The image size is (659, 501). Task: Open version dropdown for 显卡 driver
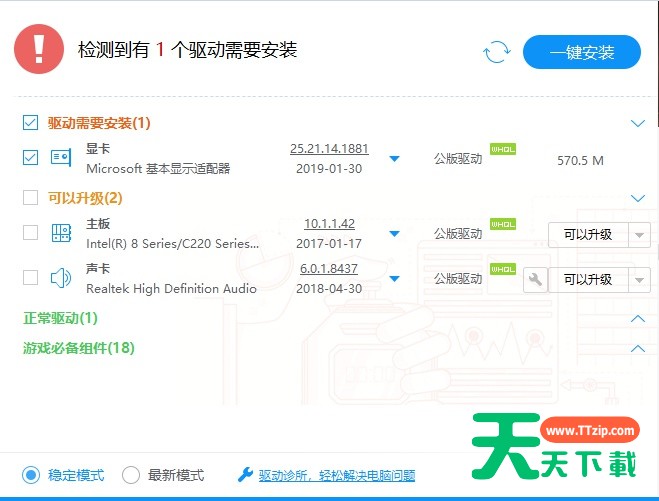[x=394, y=159]
